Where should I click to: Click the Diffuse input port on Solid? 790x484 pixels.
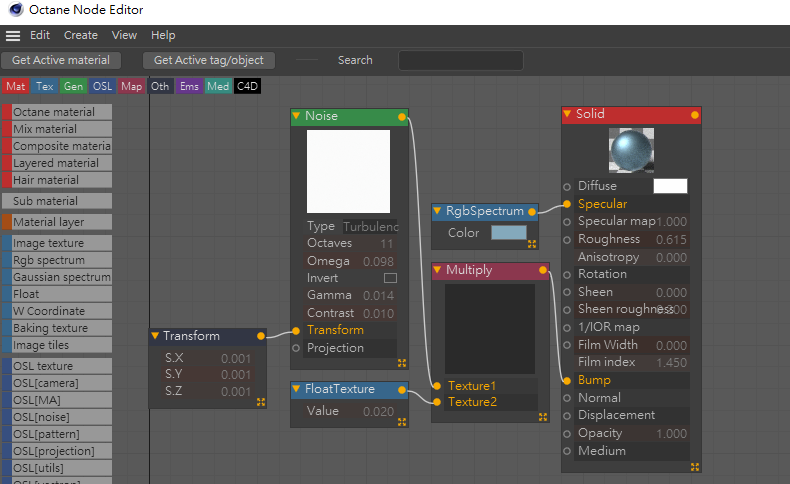(x=567, y=187)
